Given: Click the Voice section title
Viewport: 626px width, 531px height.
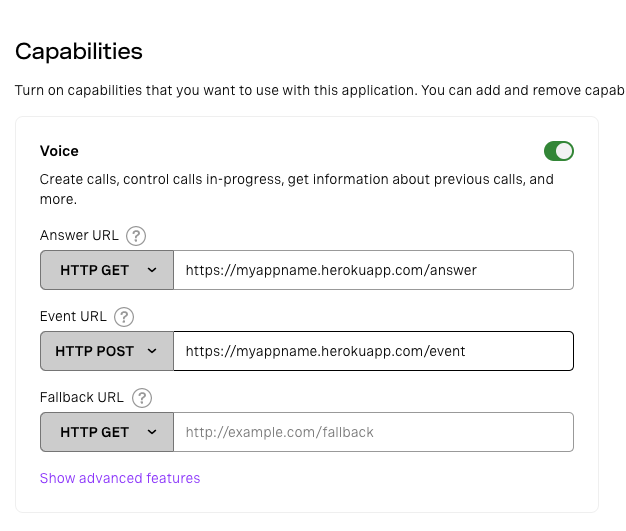Looking at the screenshot, I should click(59, 151).
